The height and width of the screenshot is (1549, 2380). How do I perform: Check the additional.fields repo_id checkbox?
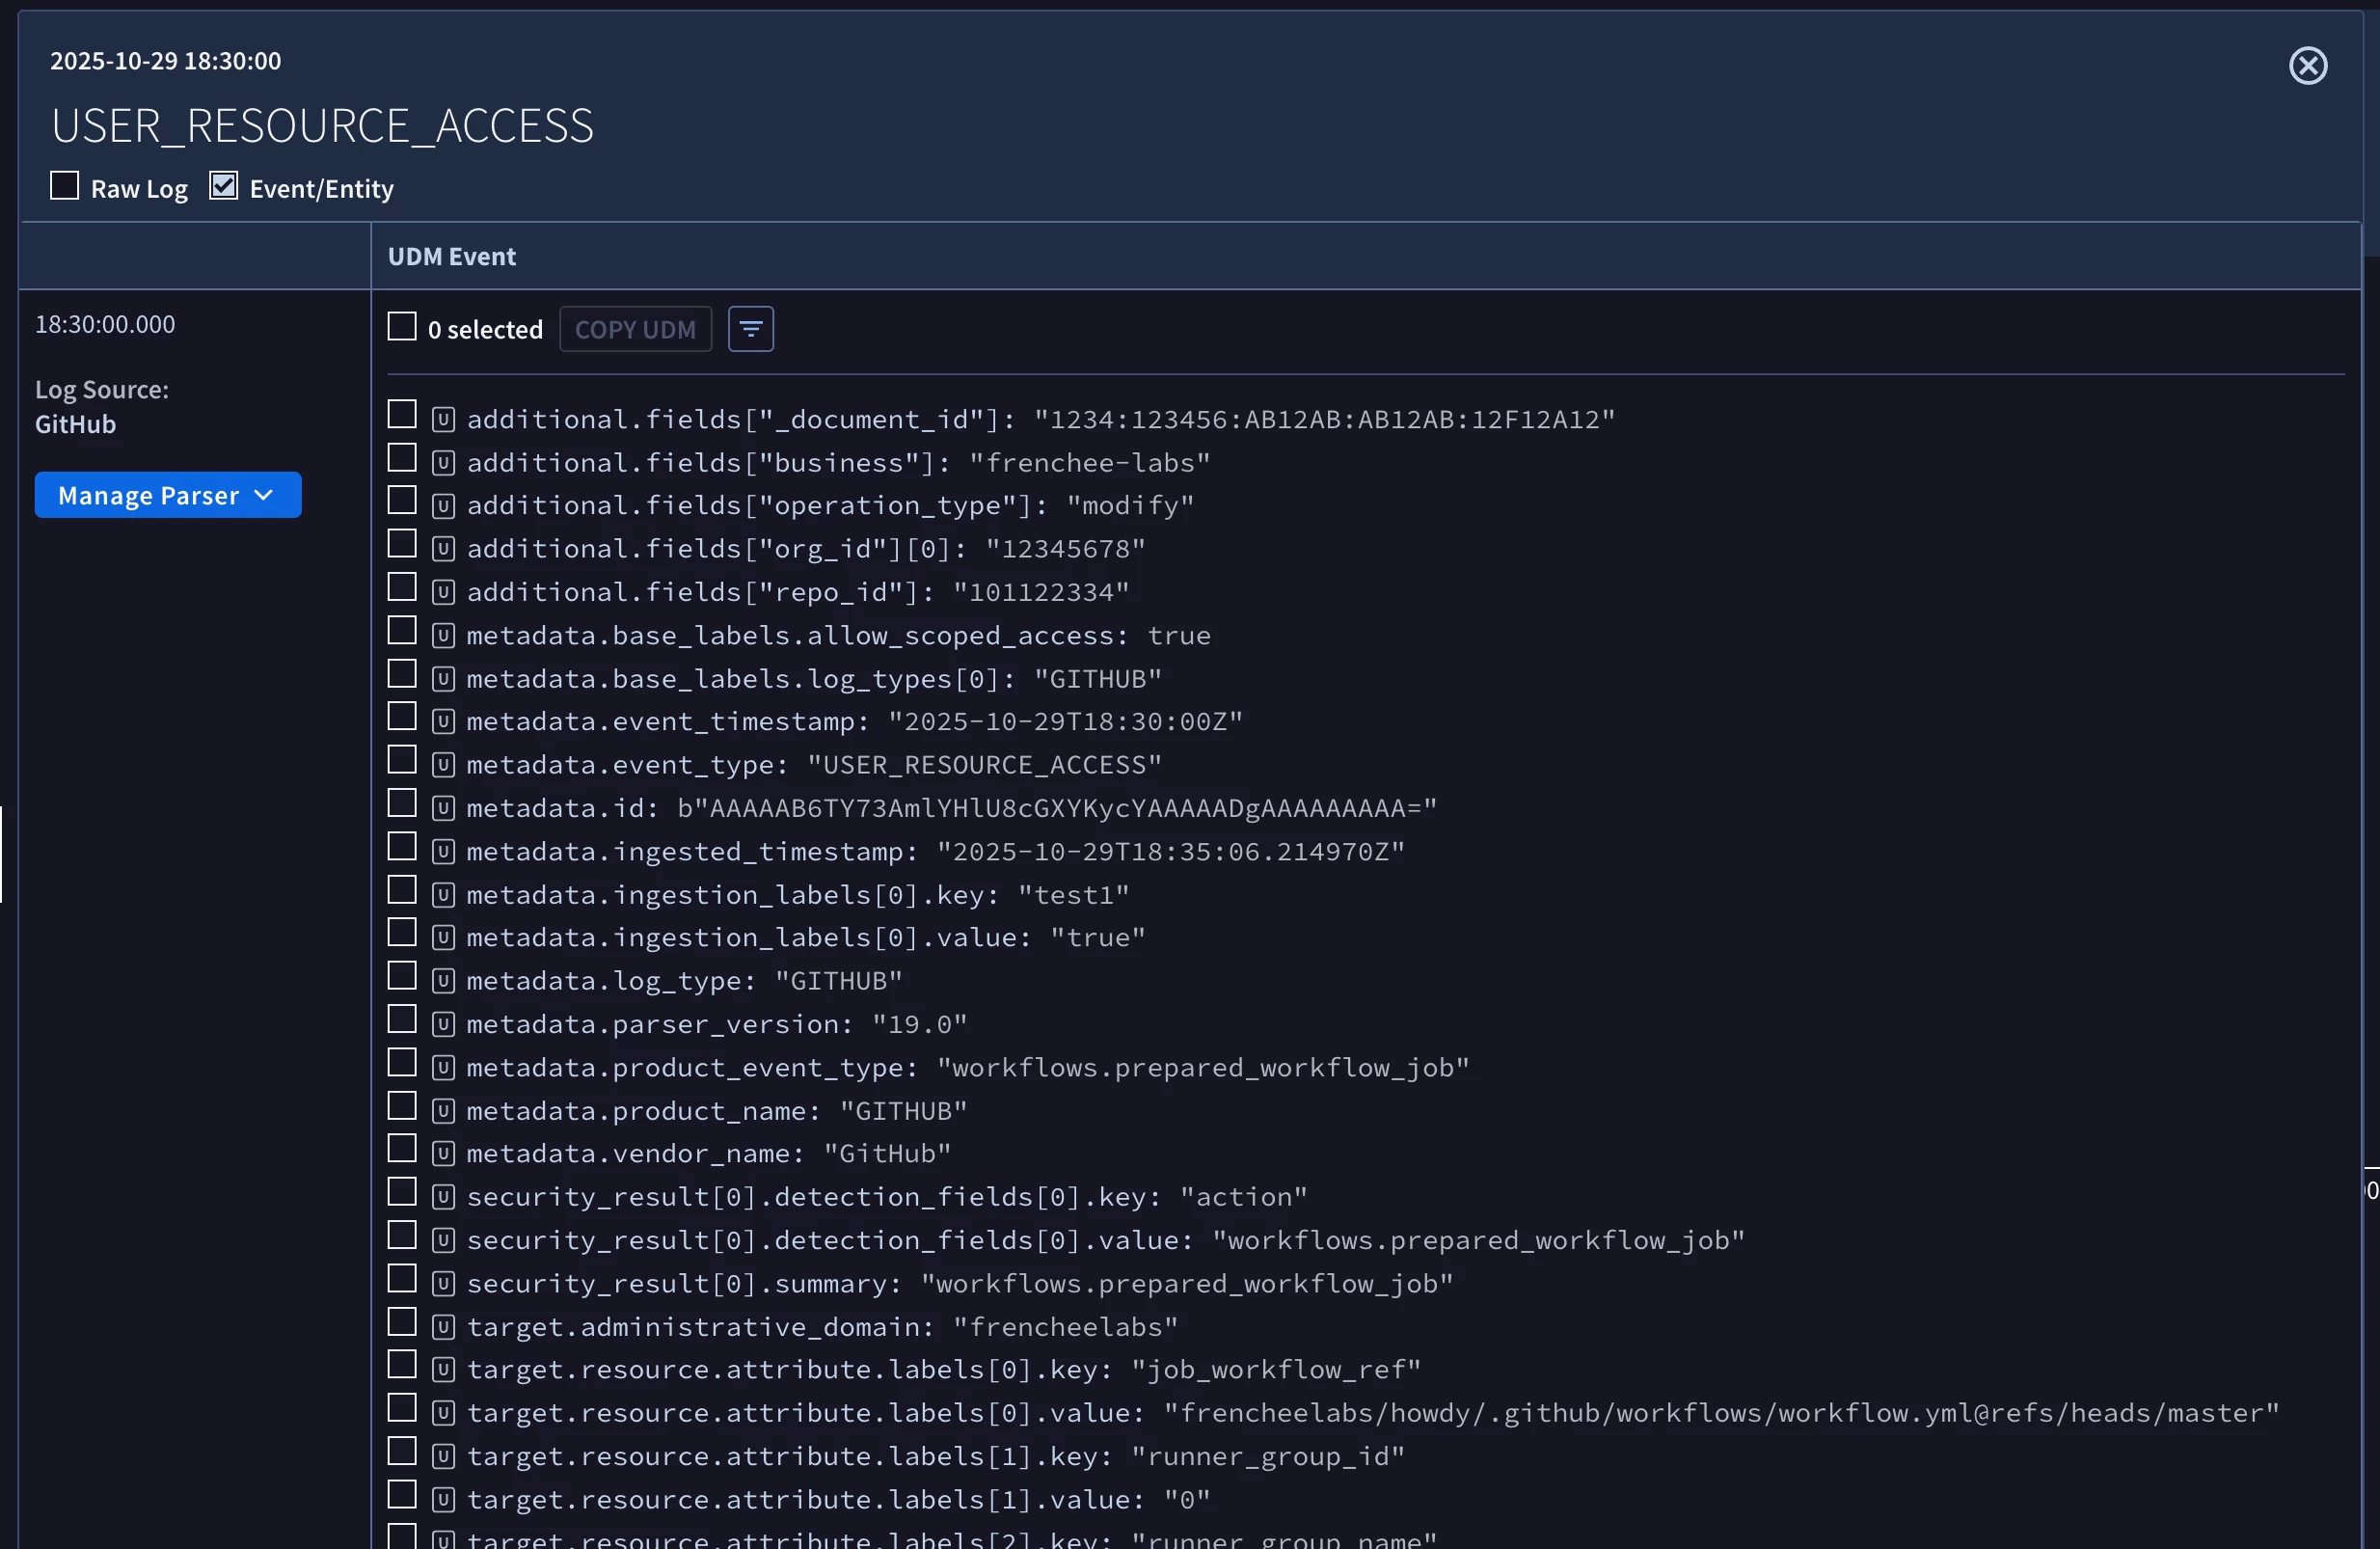point(402,588)
